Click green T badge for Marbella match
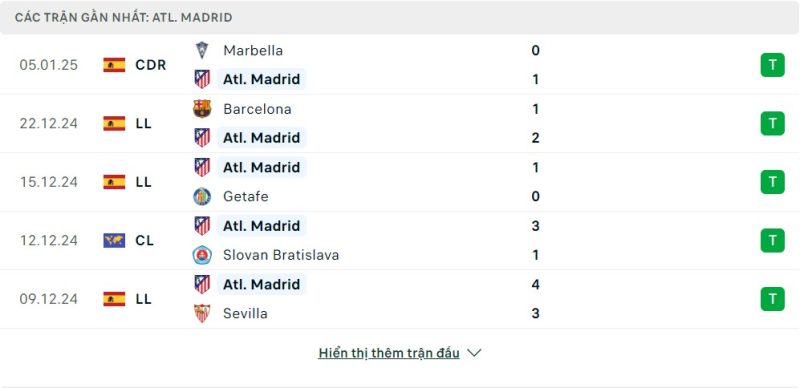The width and height of the screenshot is (800, 388). [772, 65]
